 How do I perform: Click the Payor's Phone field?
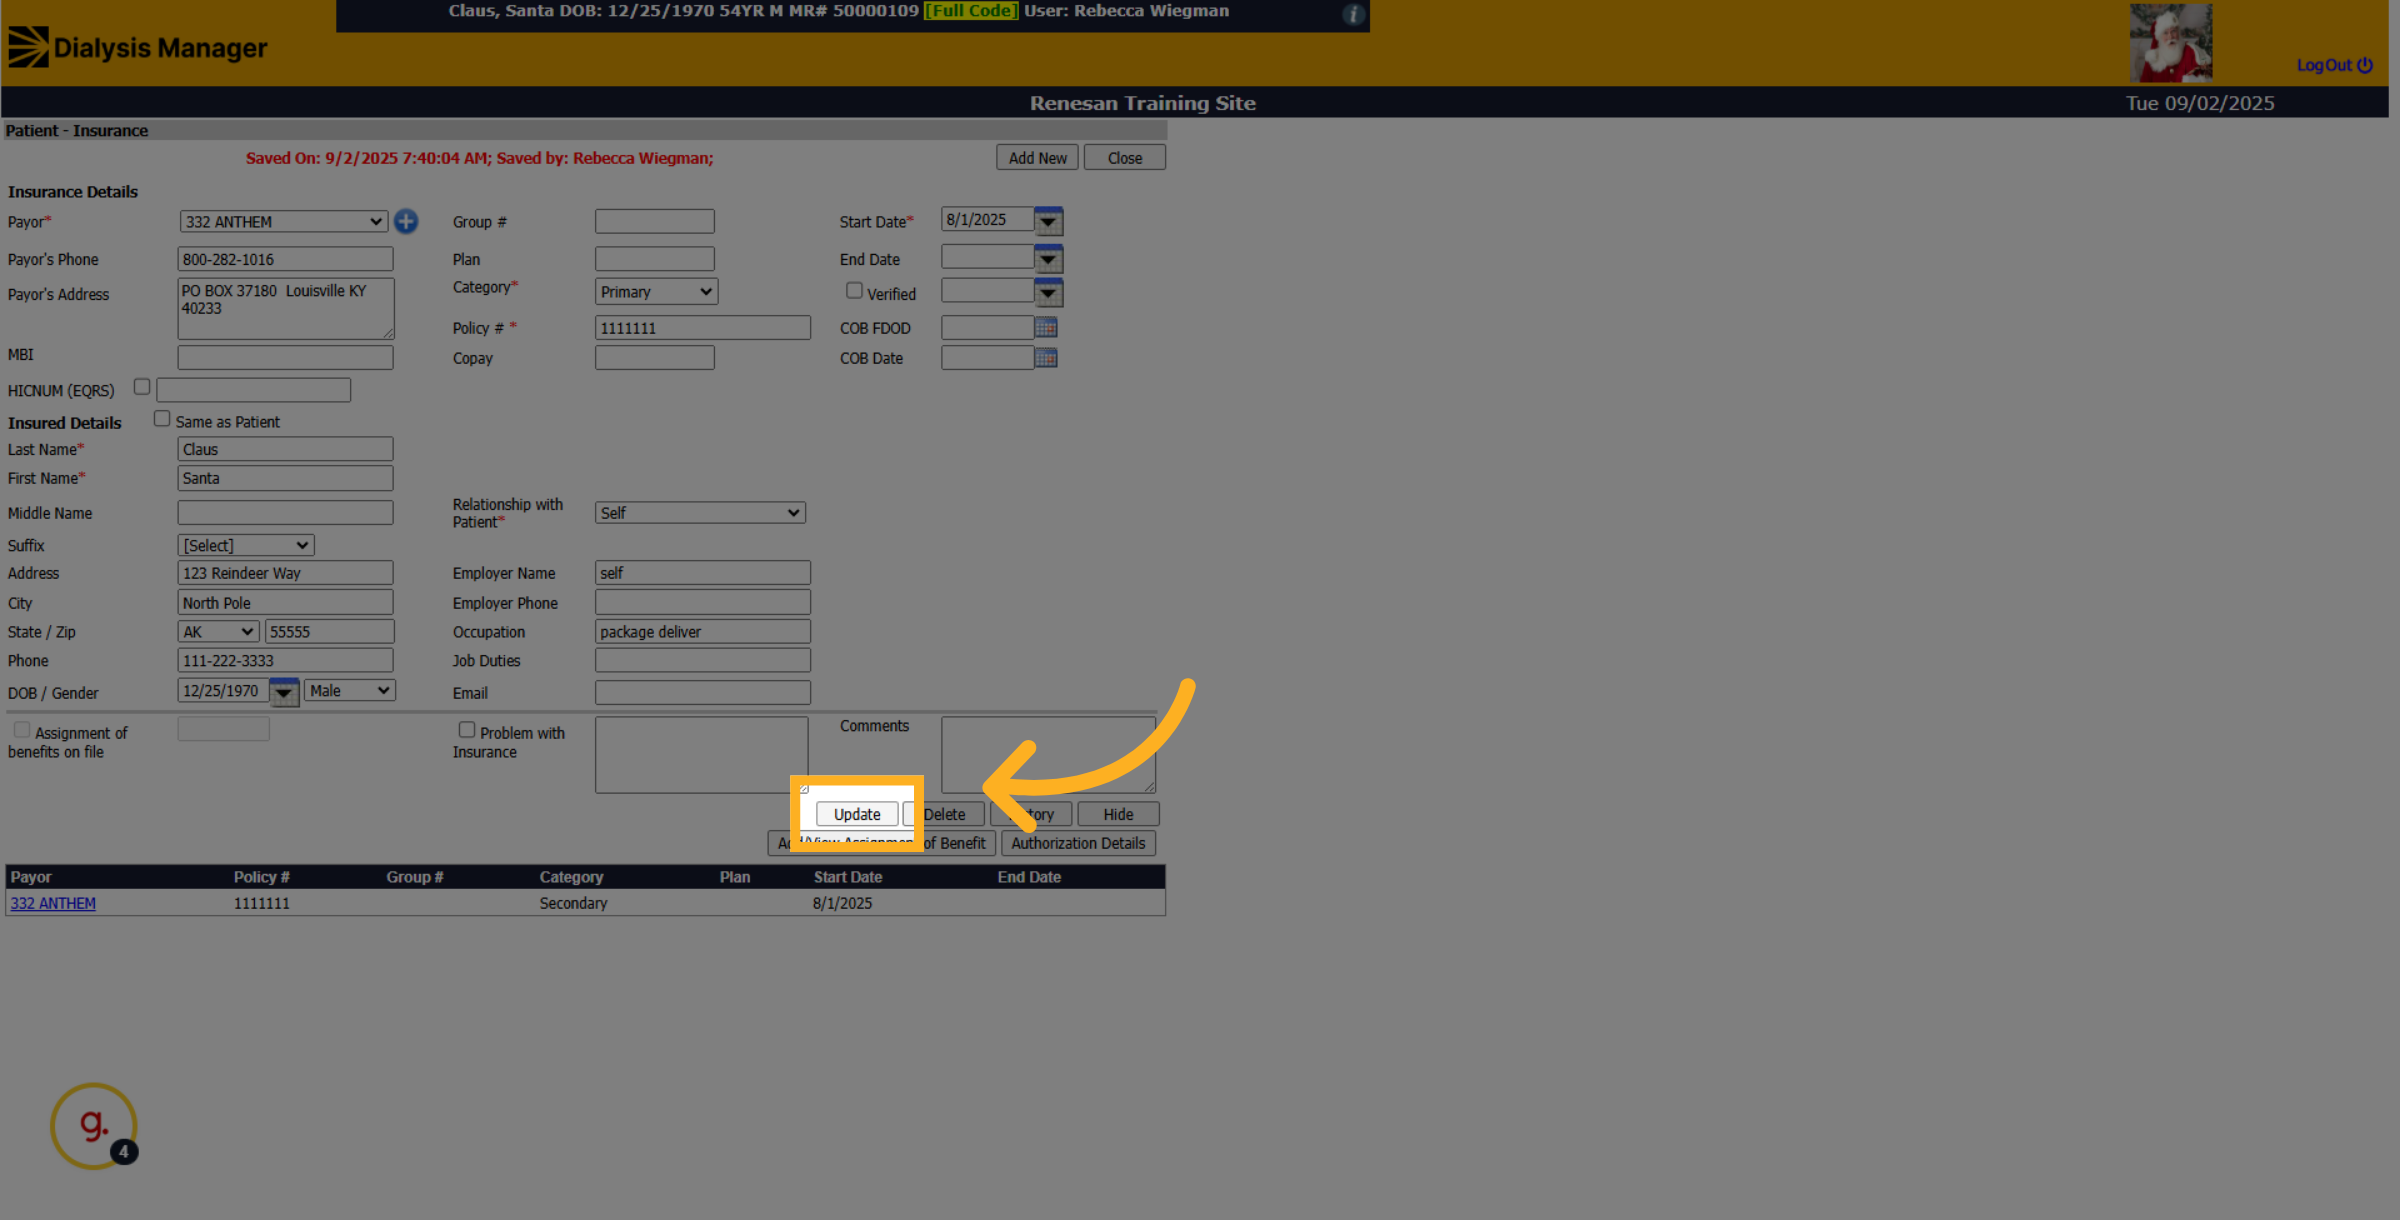pos(286,259)
